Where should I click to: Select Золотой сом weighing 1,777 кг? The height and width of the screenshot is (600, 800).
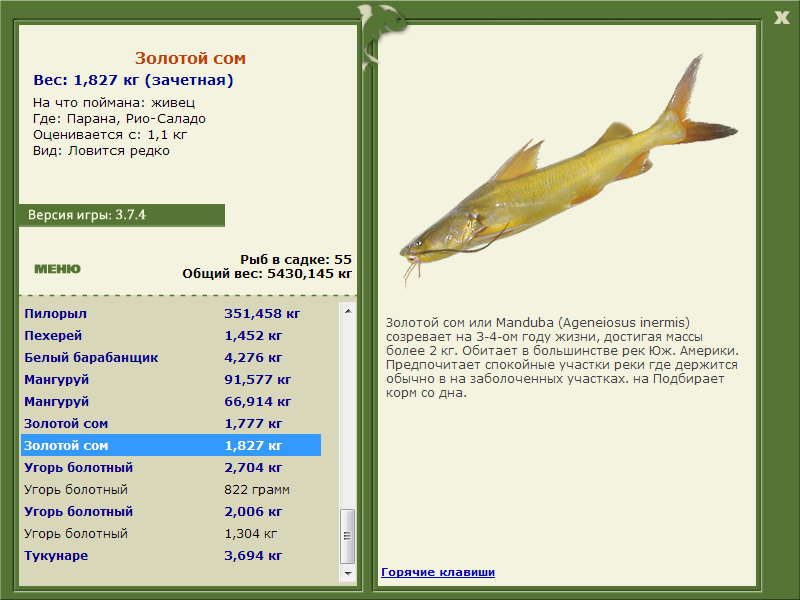coord(171,423)
